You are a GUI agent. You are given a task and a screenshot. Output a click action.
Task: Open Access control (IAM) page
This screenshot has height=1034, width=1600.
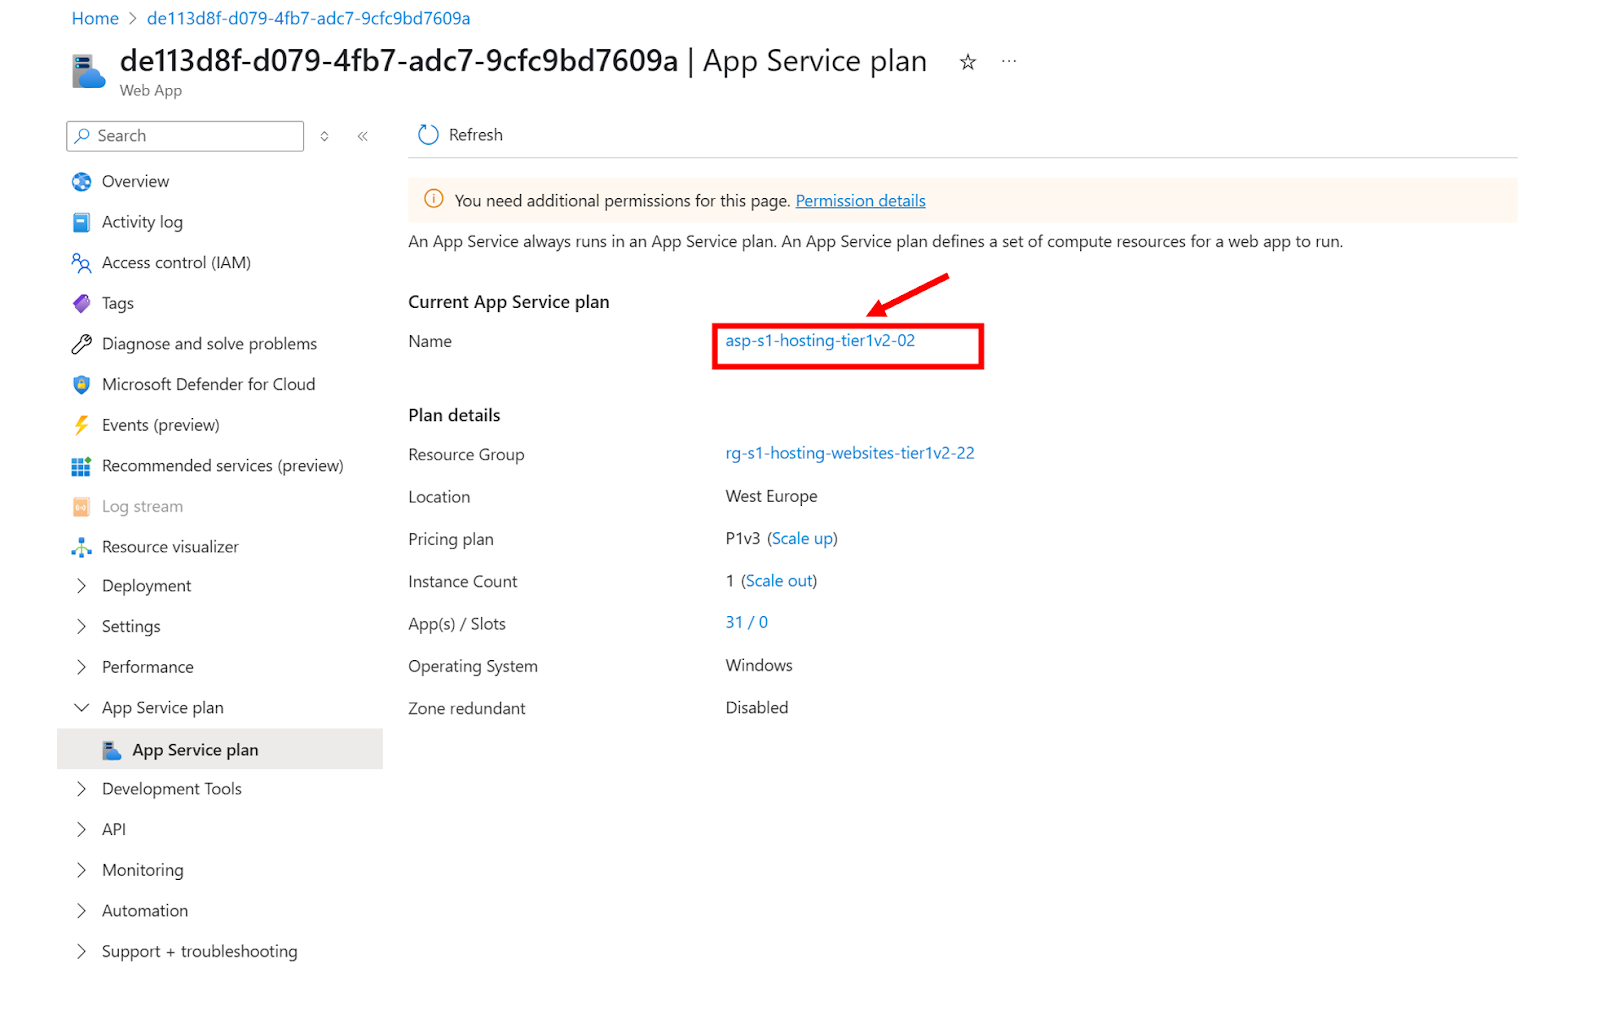[x=176, y=262]
